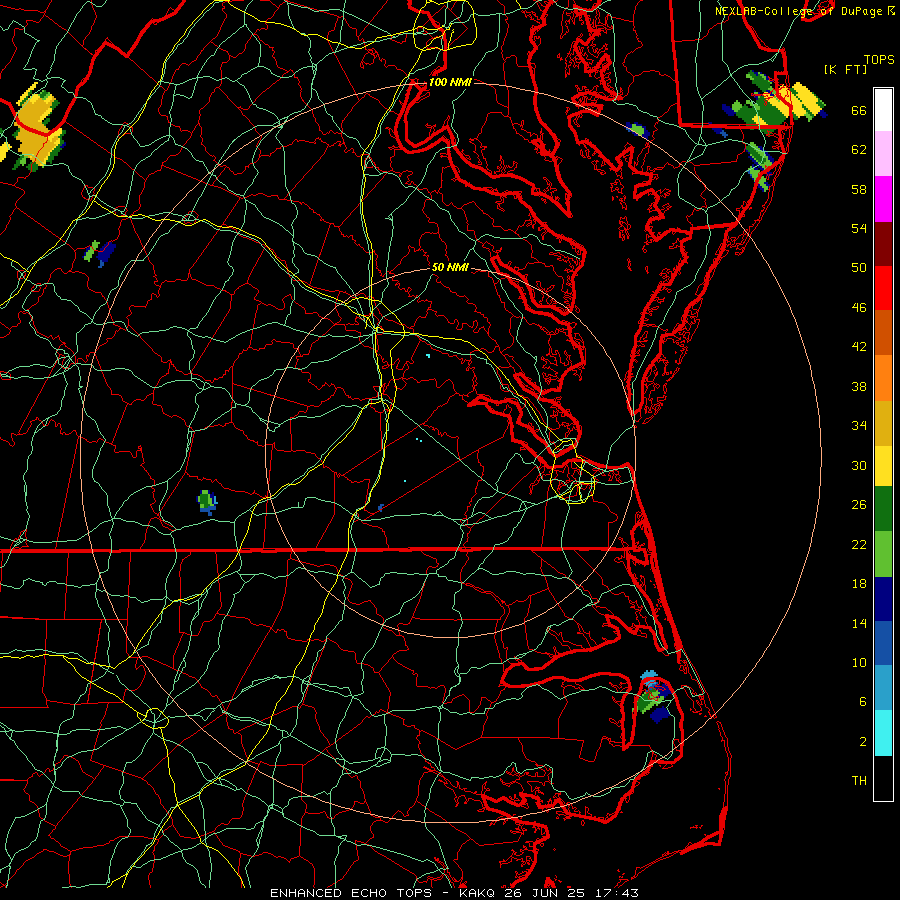Click the '[K FT]' units label
Screen dimensions: 900x900
[845, 70]
